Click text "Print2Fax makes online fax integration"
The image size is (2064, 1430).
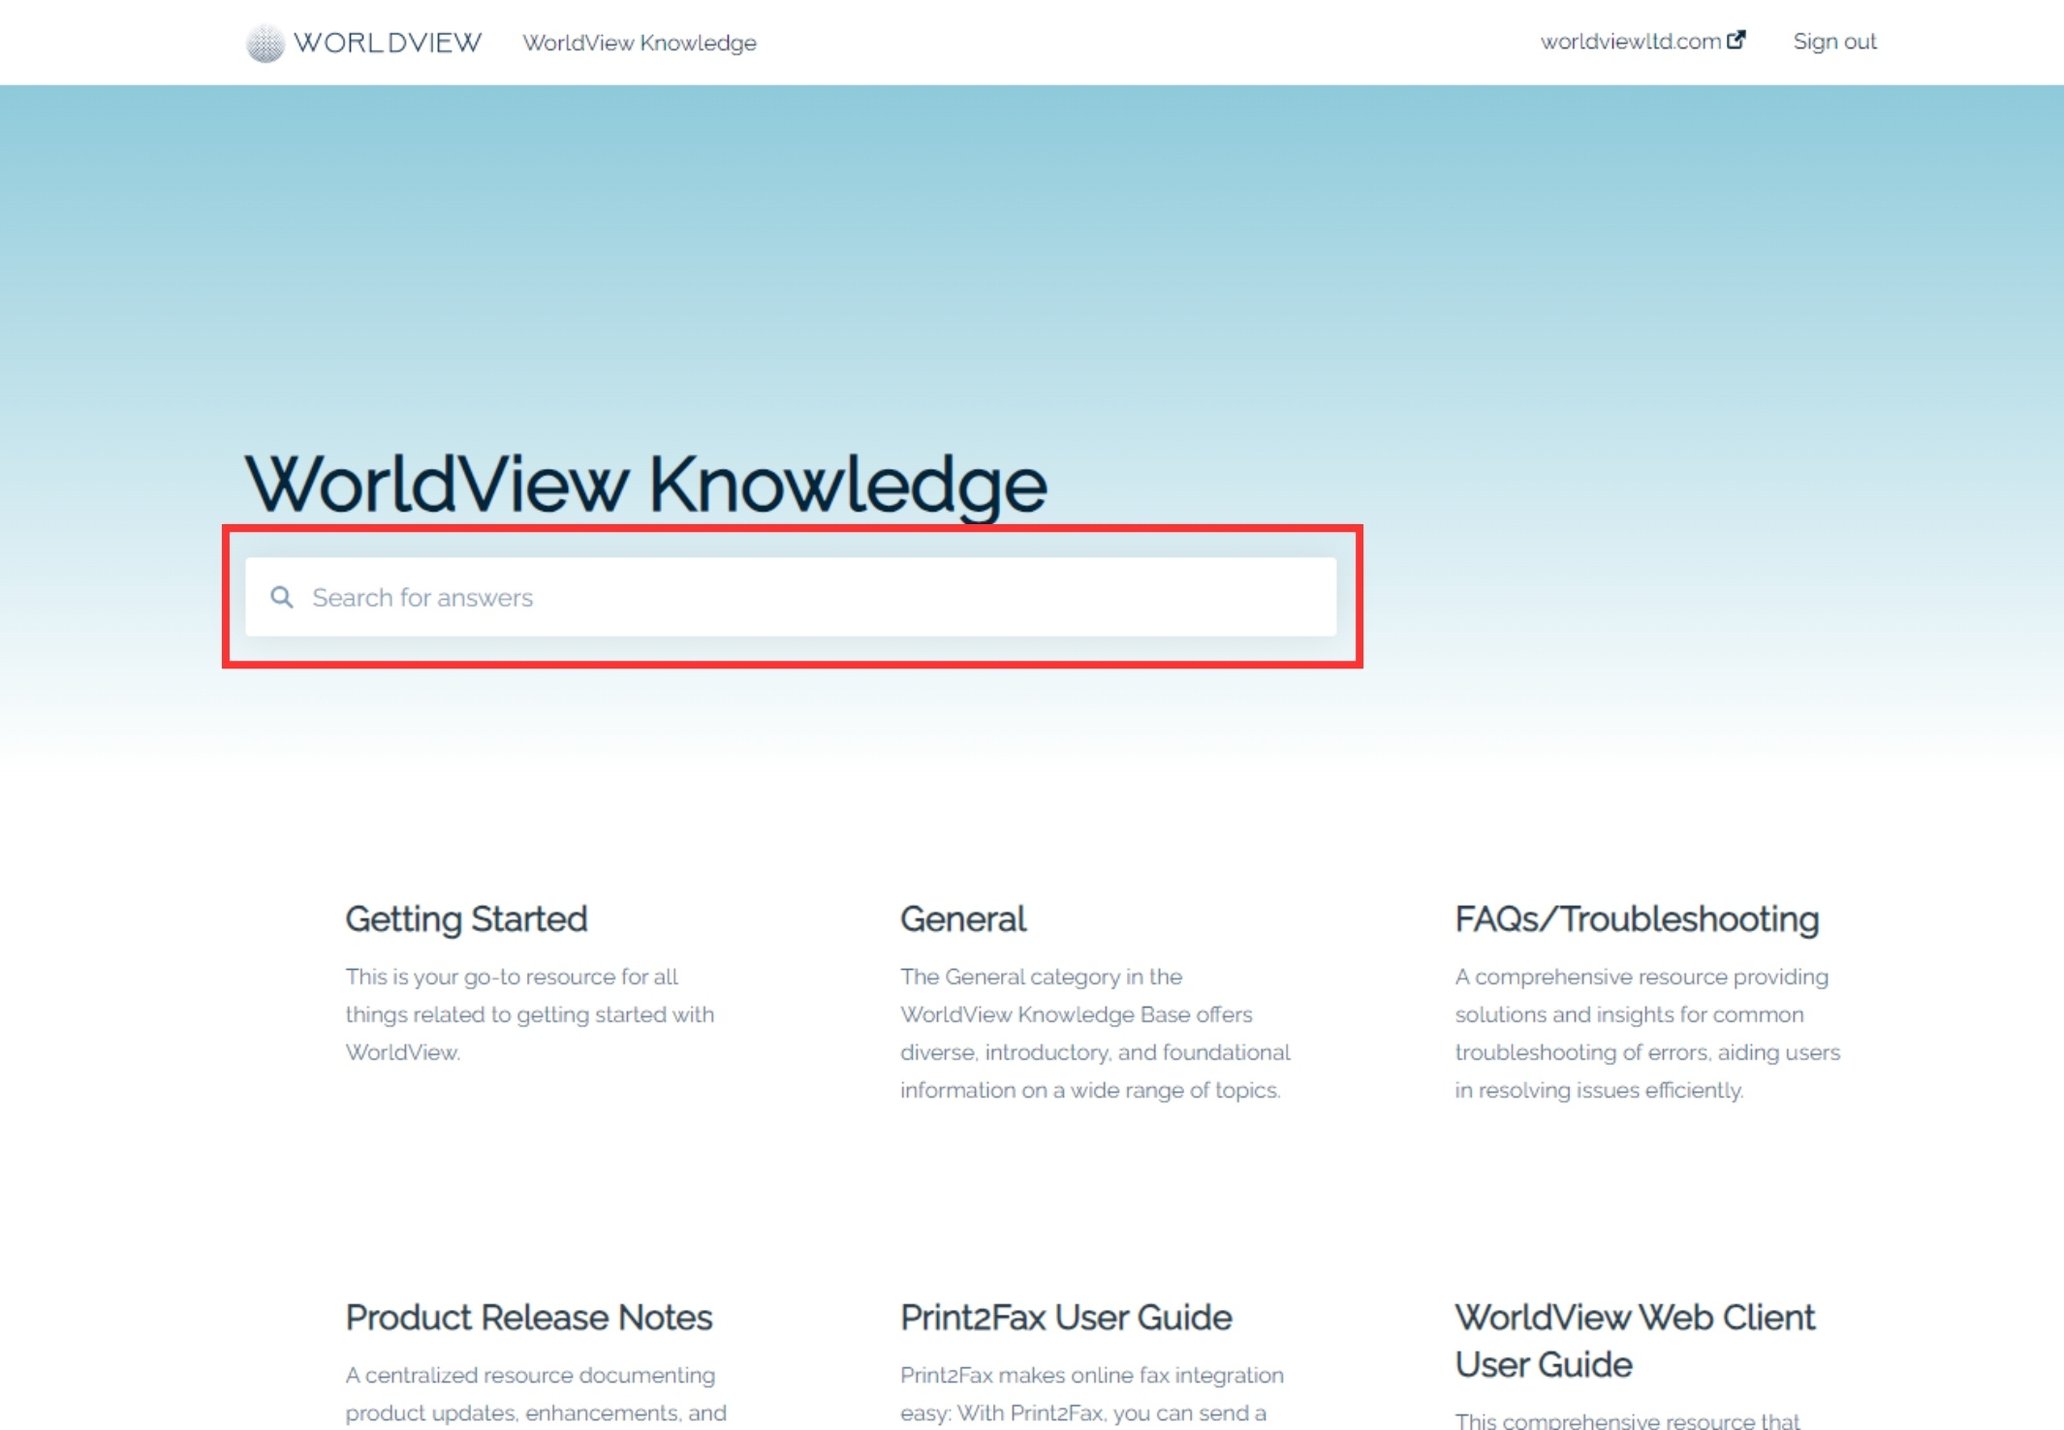click(1092, 1375)
